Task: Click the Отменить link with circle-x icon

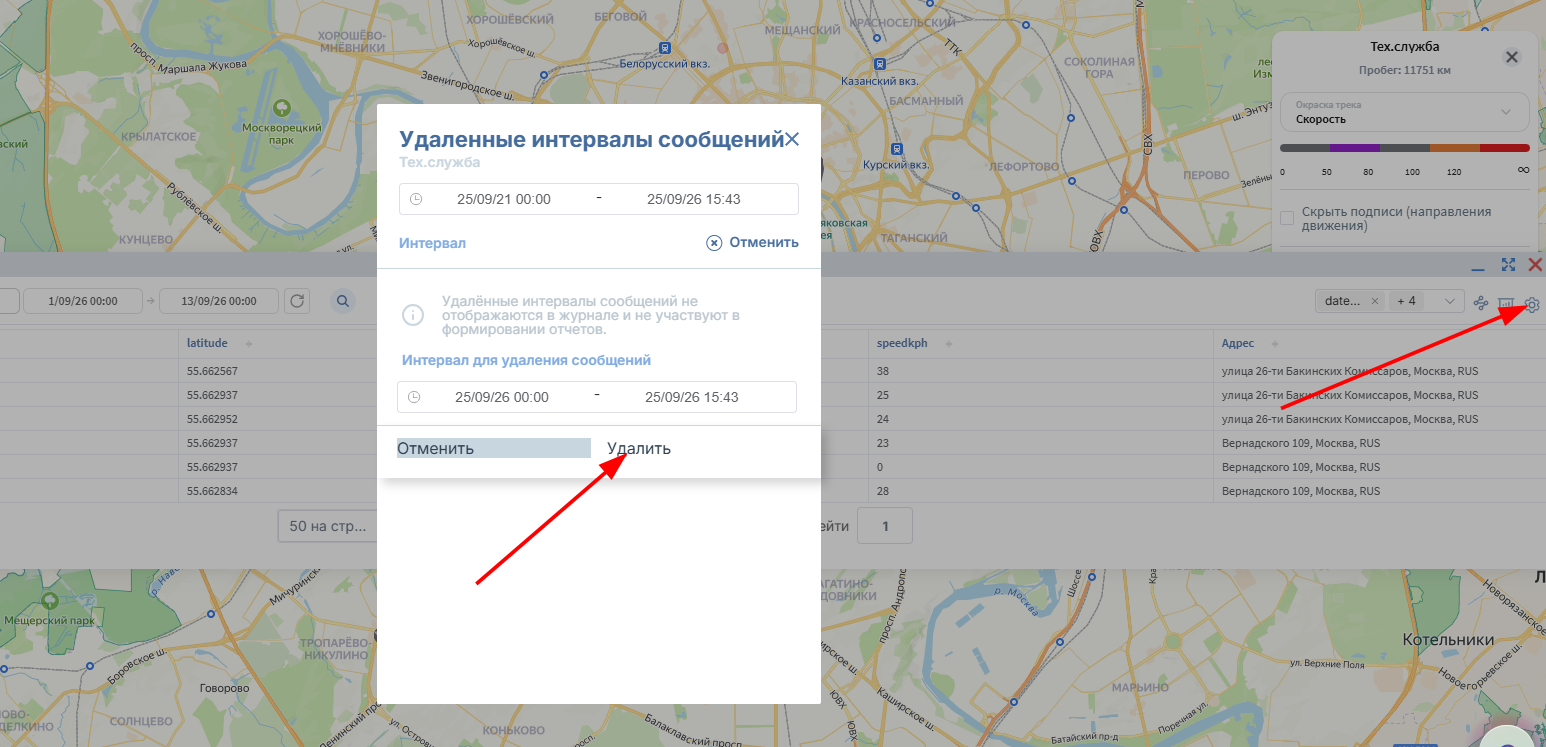Action: [752, 242]
